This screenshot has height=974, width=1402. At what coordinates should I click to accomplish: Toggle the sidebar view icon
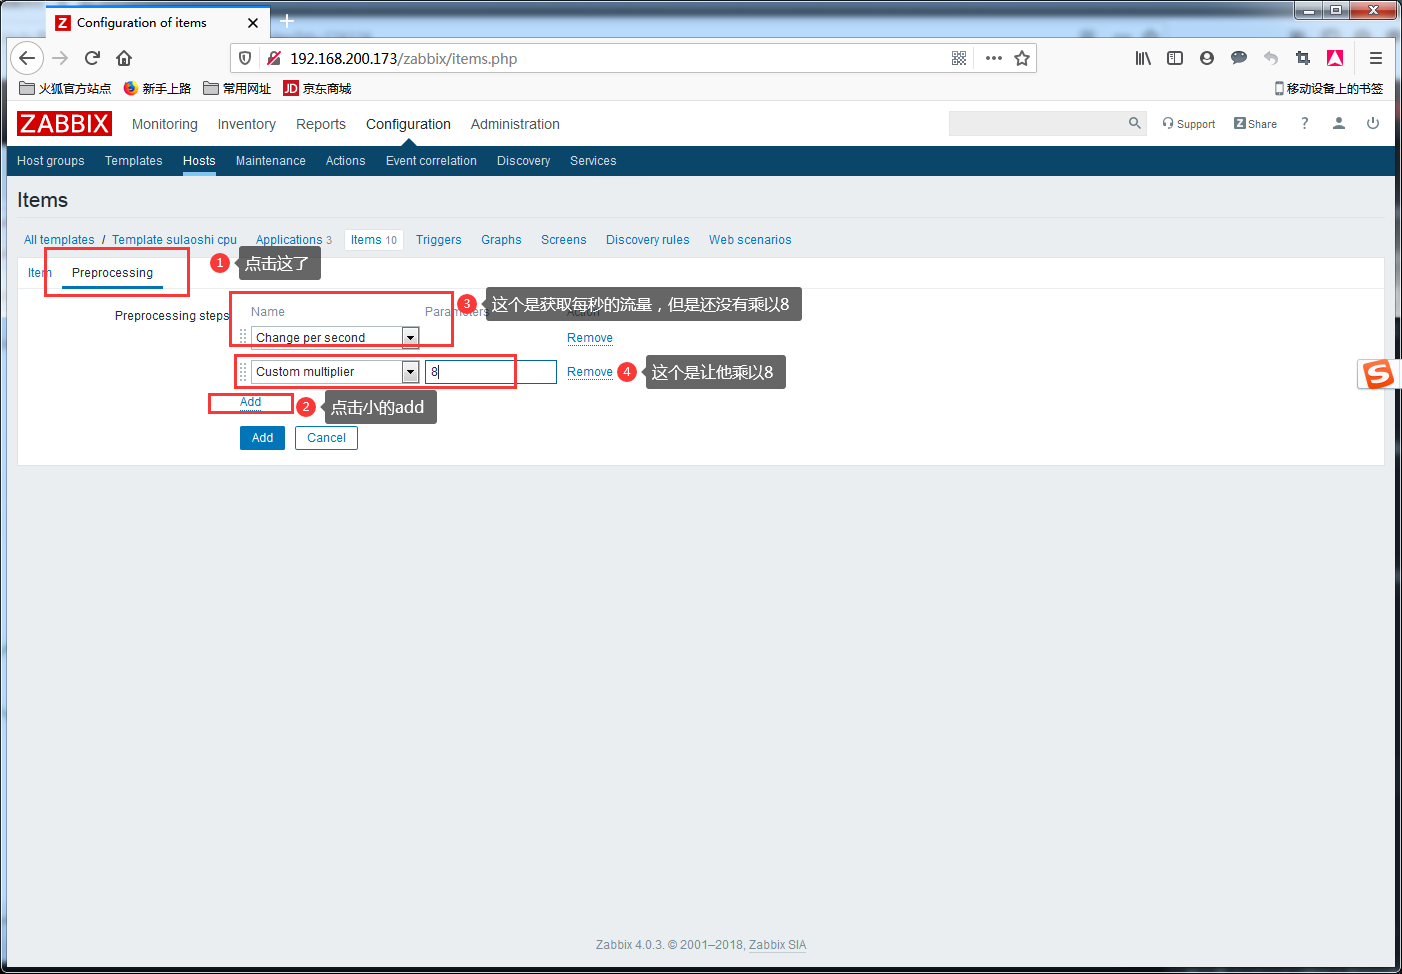(x=1175, y=58)
